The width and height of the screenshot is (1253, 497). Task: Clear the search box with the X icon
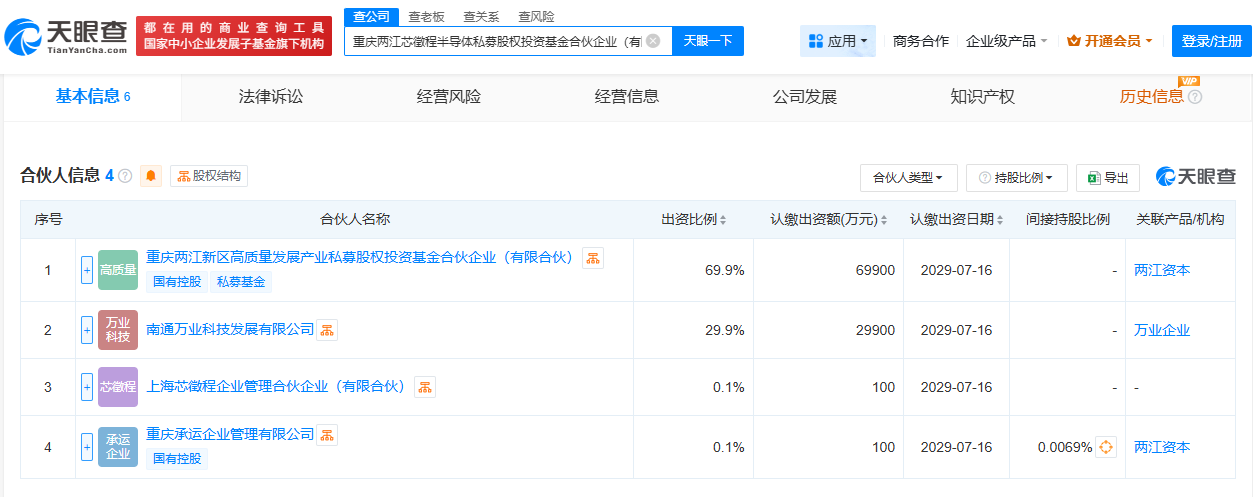[x=653, y=41]
